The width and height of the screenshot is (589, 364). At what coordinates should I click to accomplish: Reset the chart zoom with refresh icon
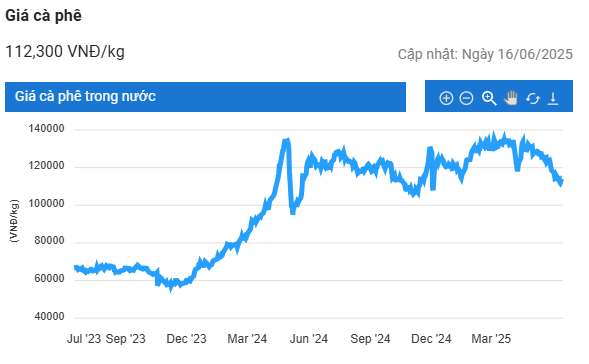click(x=533, y=98)
